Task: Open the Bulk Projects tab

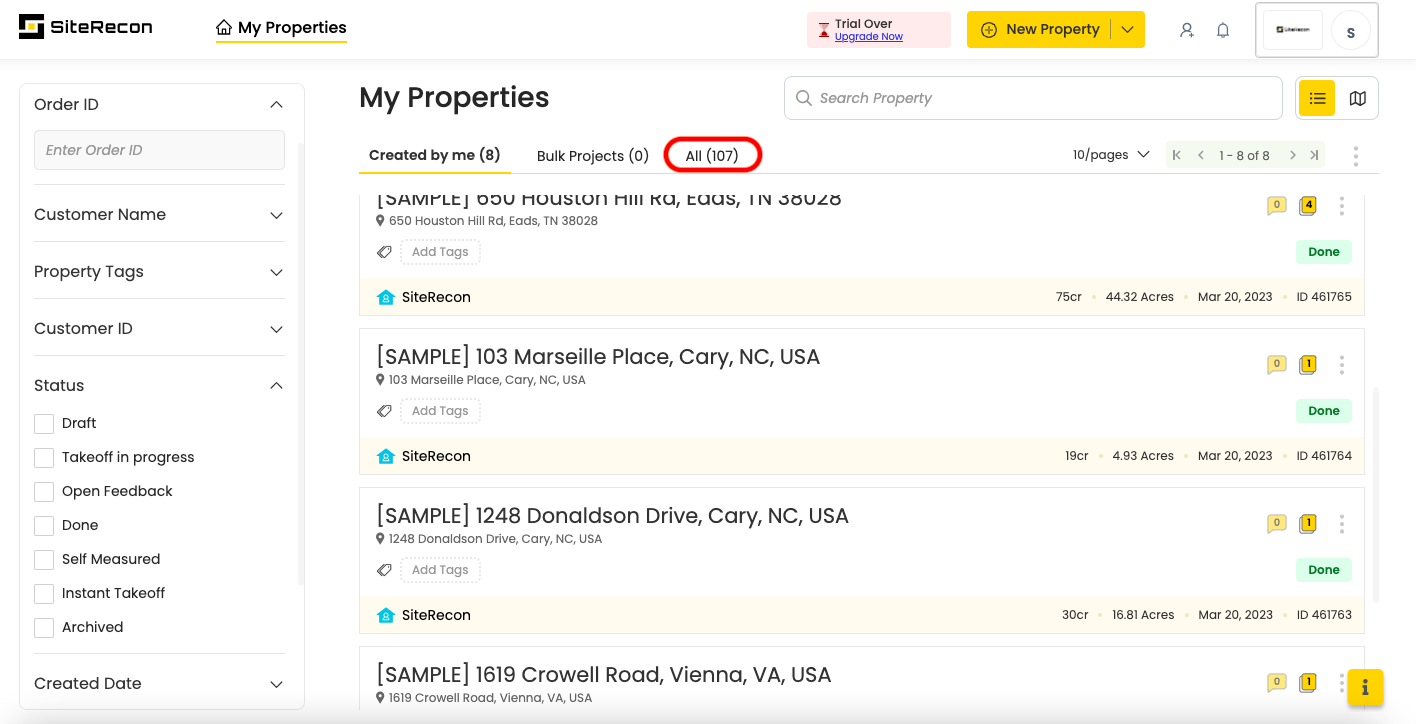Action: pyautogui.click(x=592, y=156)
